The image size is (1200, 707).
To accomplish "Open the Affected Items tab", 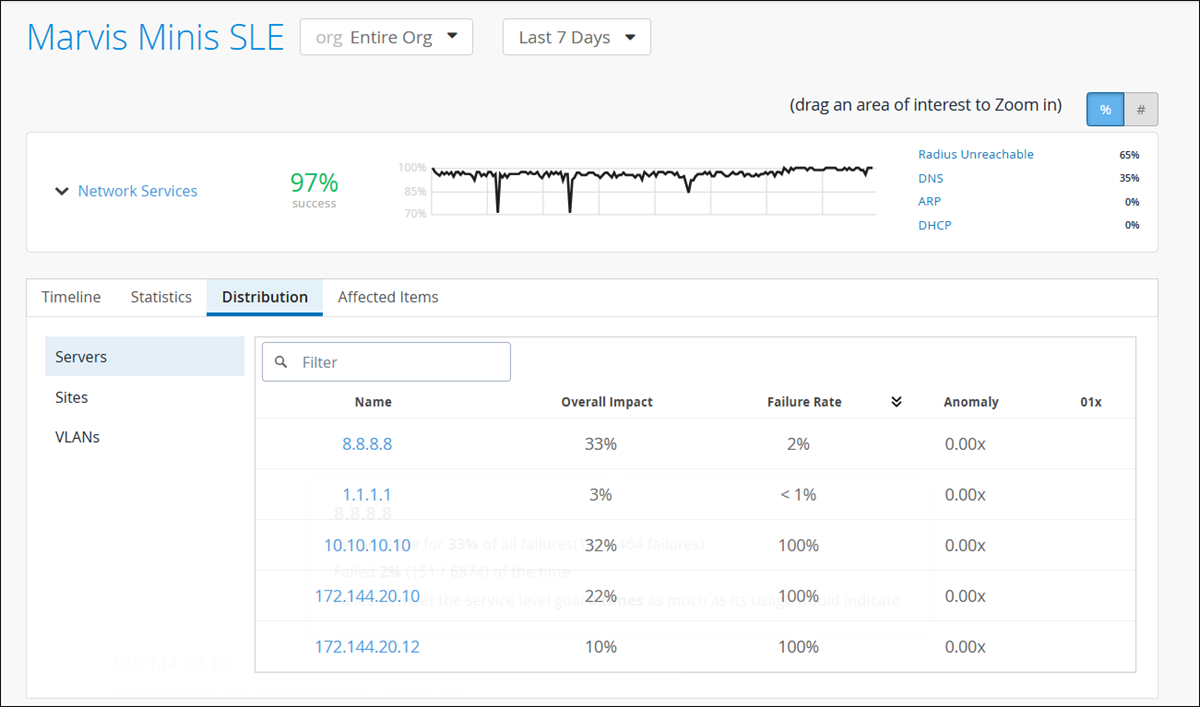I will [x=388, y=297].
